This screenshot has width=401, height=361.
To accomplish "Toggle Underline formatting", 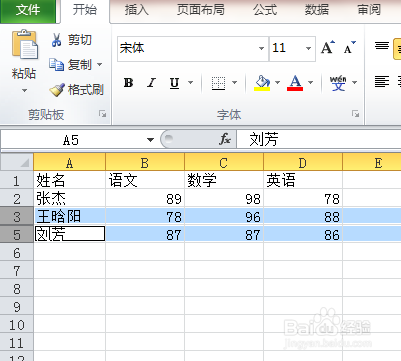I will click(174, 82).
